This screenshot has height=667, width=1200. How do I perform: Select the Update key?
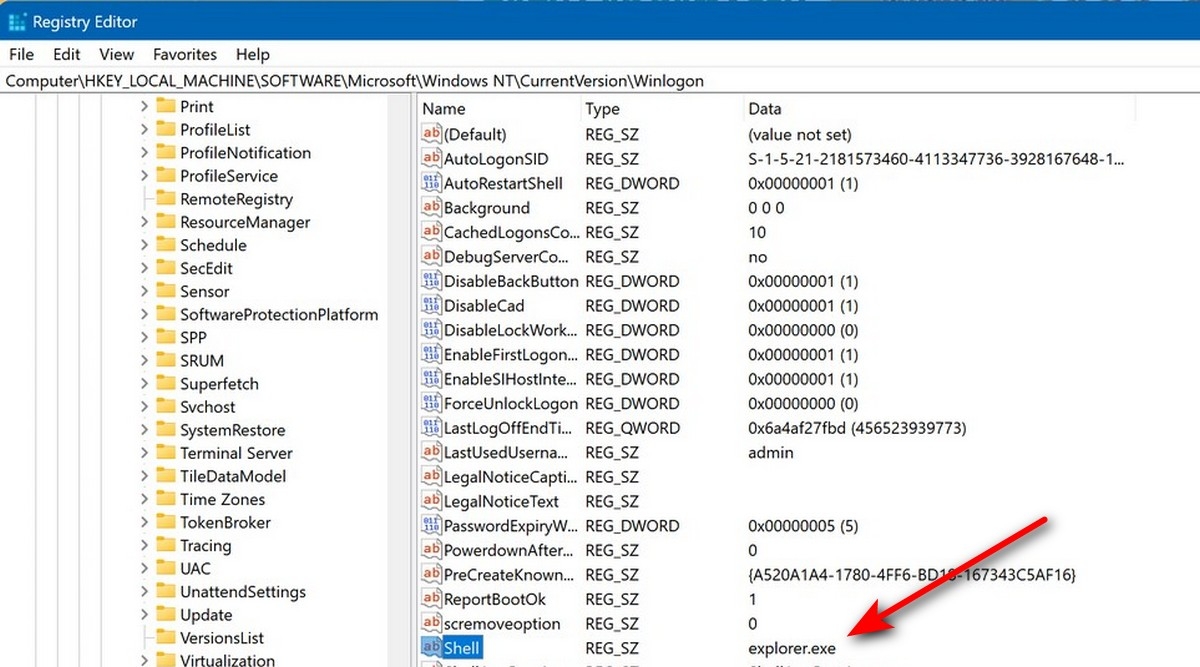[206, 614]
